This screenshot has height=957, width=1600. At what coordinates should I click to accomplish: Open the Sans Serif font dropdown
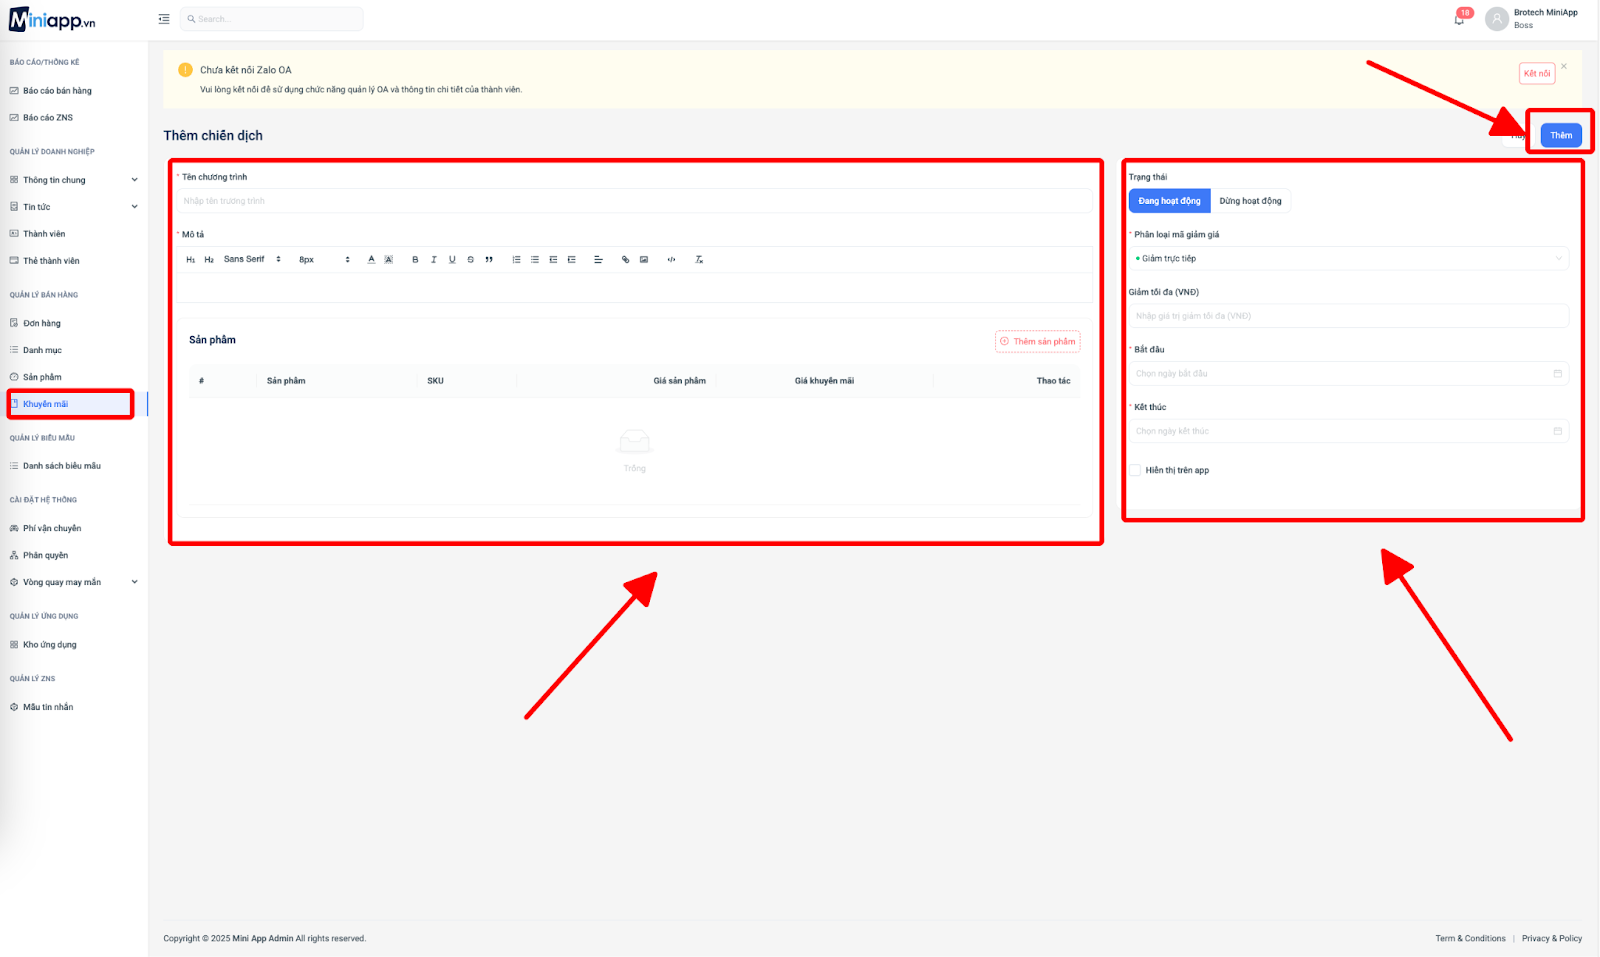[x=252, y=260]
